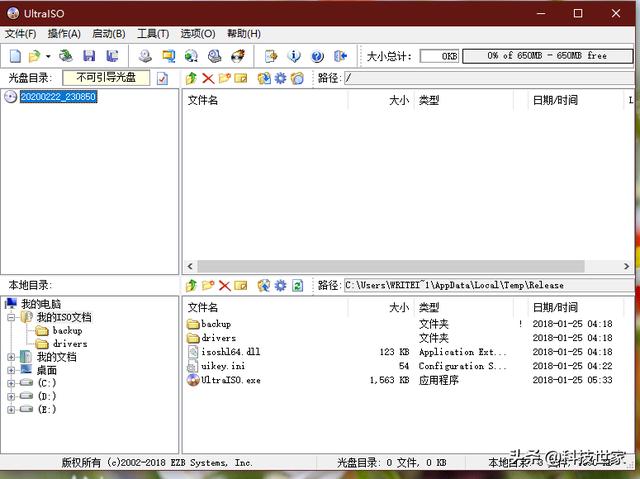Click Refresh icon in local directory toolbar

tap(297, 285)
